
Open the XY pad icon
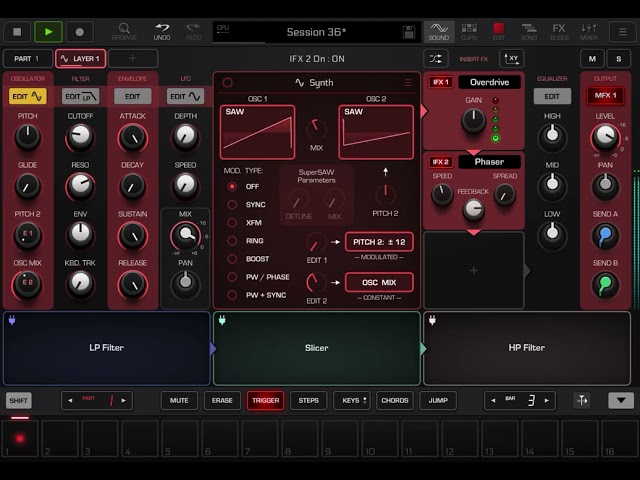pyautogui.click(x=512, y=59)
